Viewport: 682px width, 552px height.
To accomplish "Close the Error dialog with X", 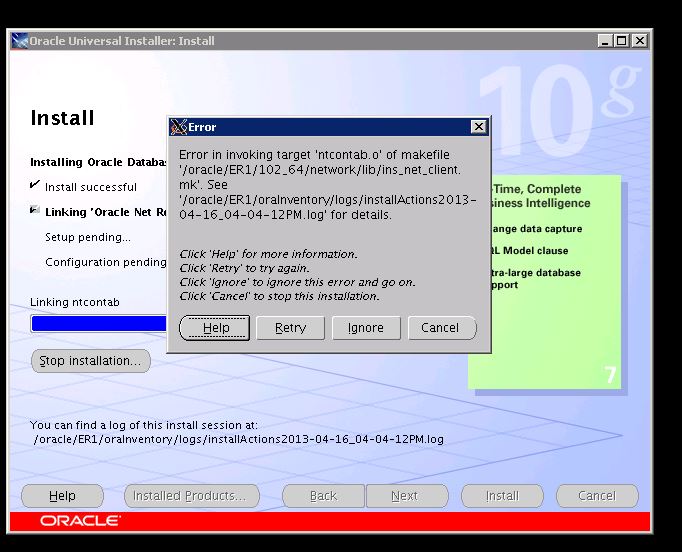I will (478, 127).
